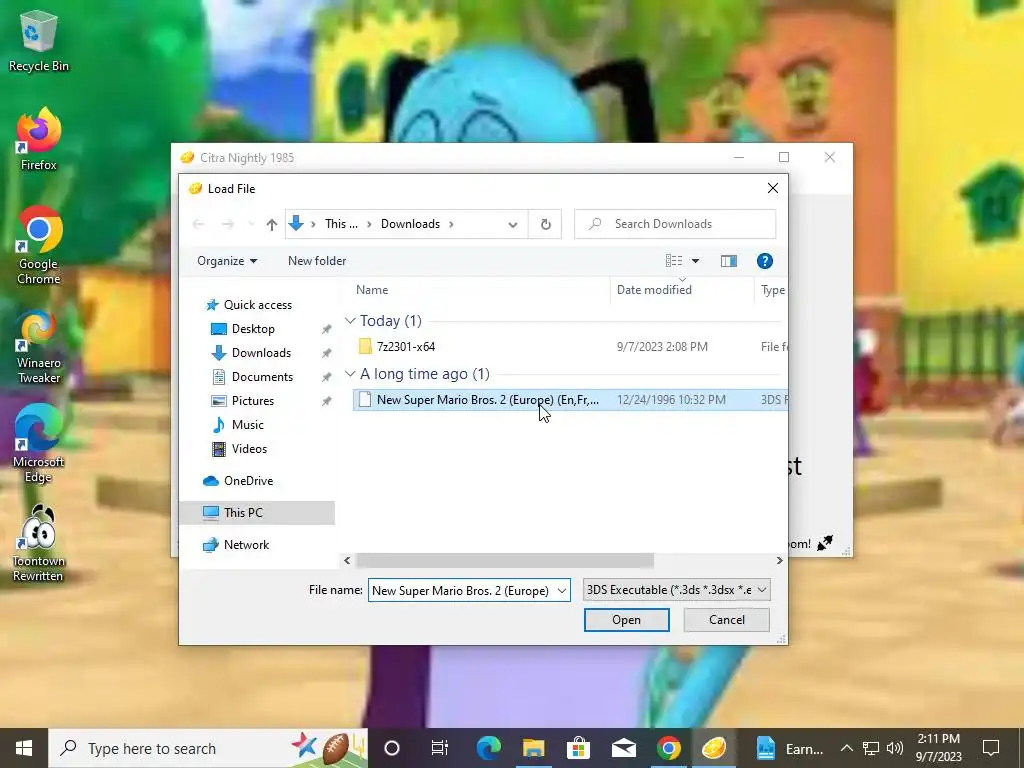
Task: Close the Load File dialog
Action: (773, 188)
